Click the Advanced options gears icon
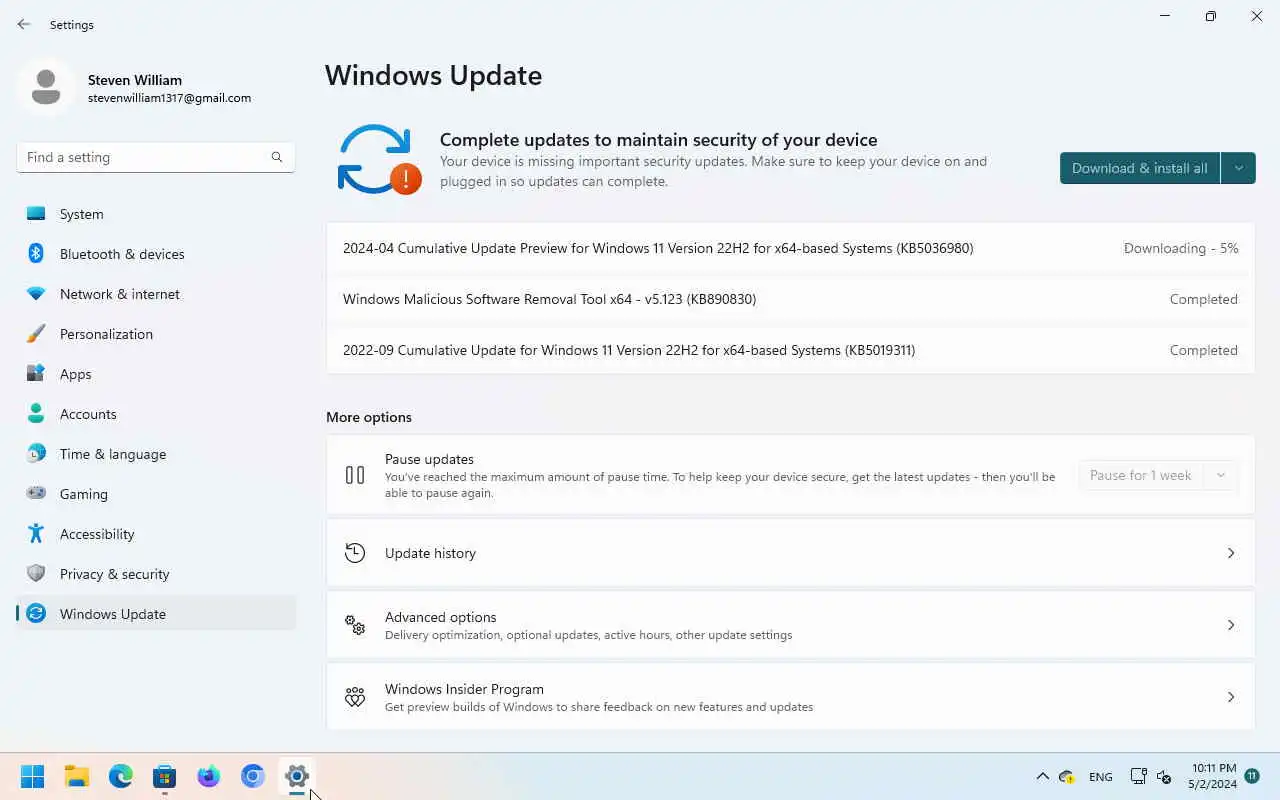Image resolution: width=1280 pixels, height=800 pixels. (355, 625)
